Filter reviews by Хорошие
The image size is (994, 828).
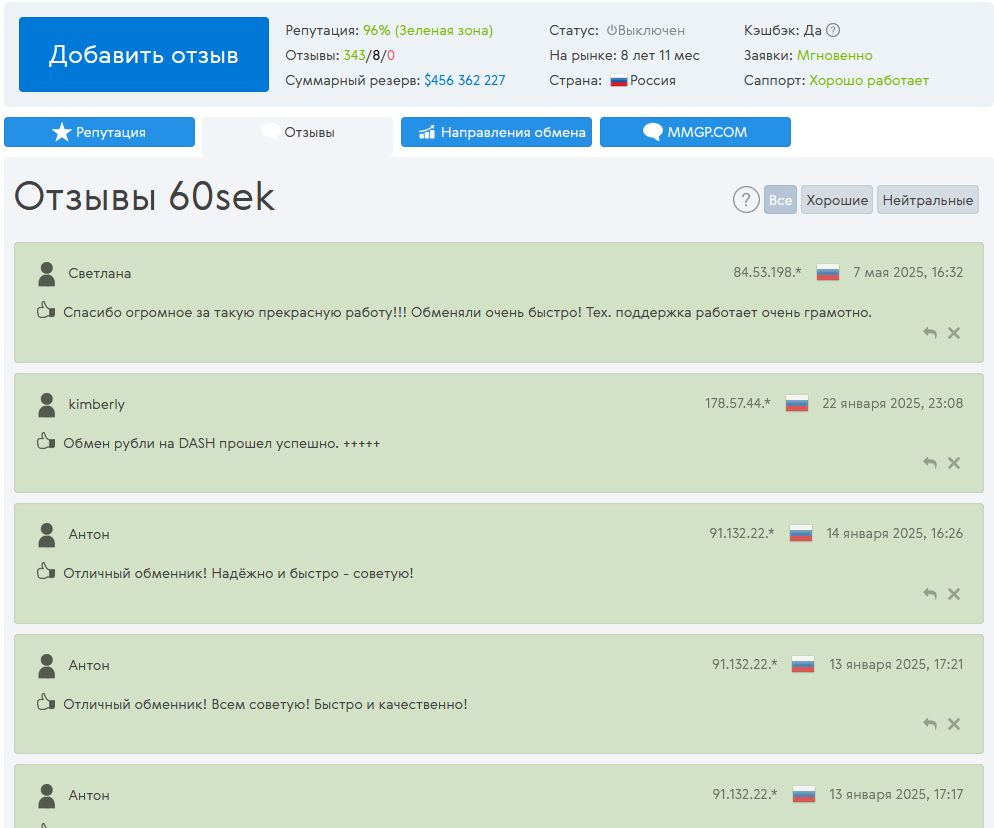(x=837, y=200)
